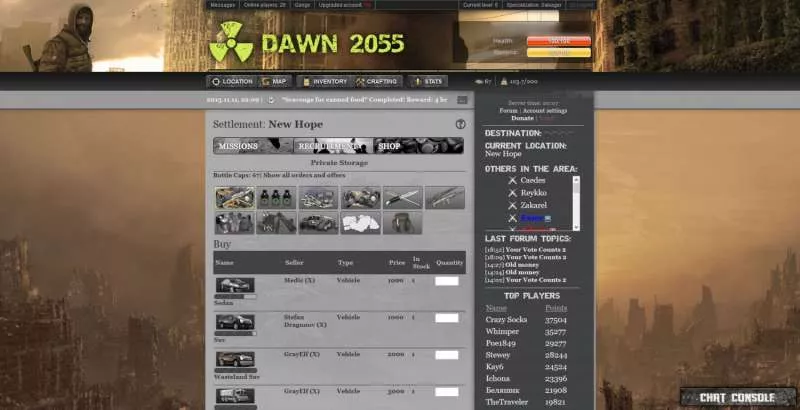Select the rifle shop category

click(x=445, y=198)
